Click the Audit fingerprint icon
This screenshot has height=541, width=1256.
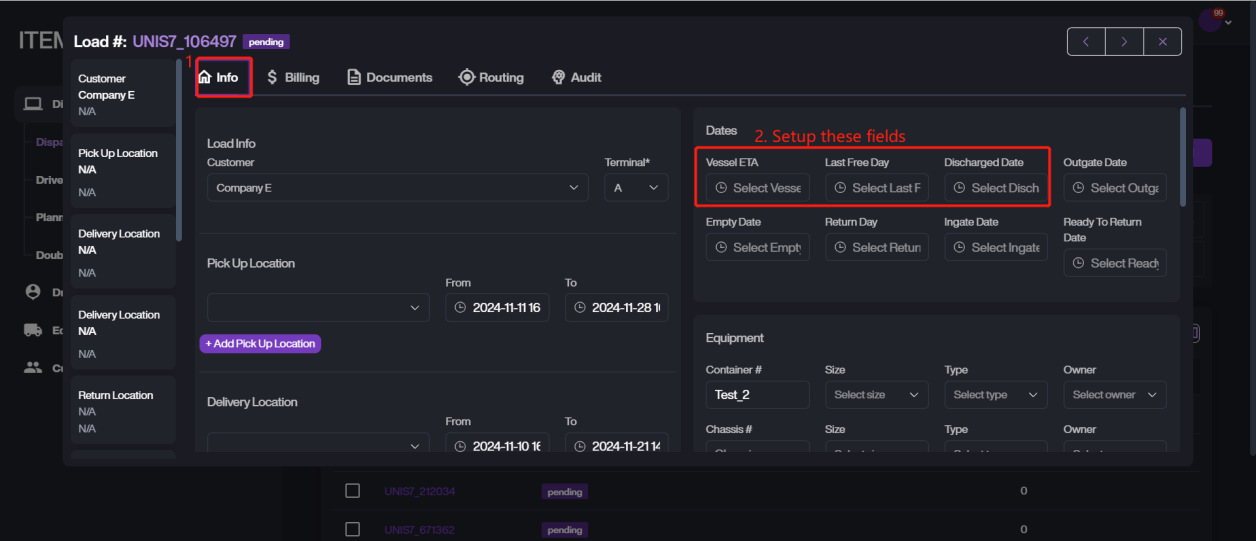(559, 77)
